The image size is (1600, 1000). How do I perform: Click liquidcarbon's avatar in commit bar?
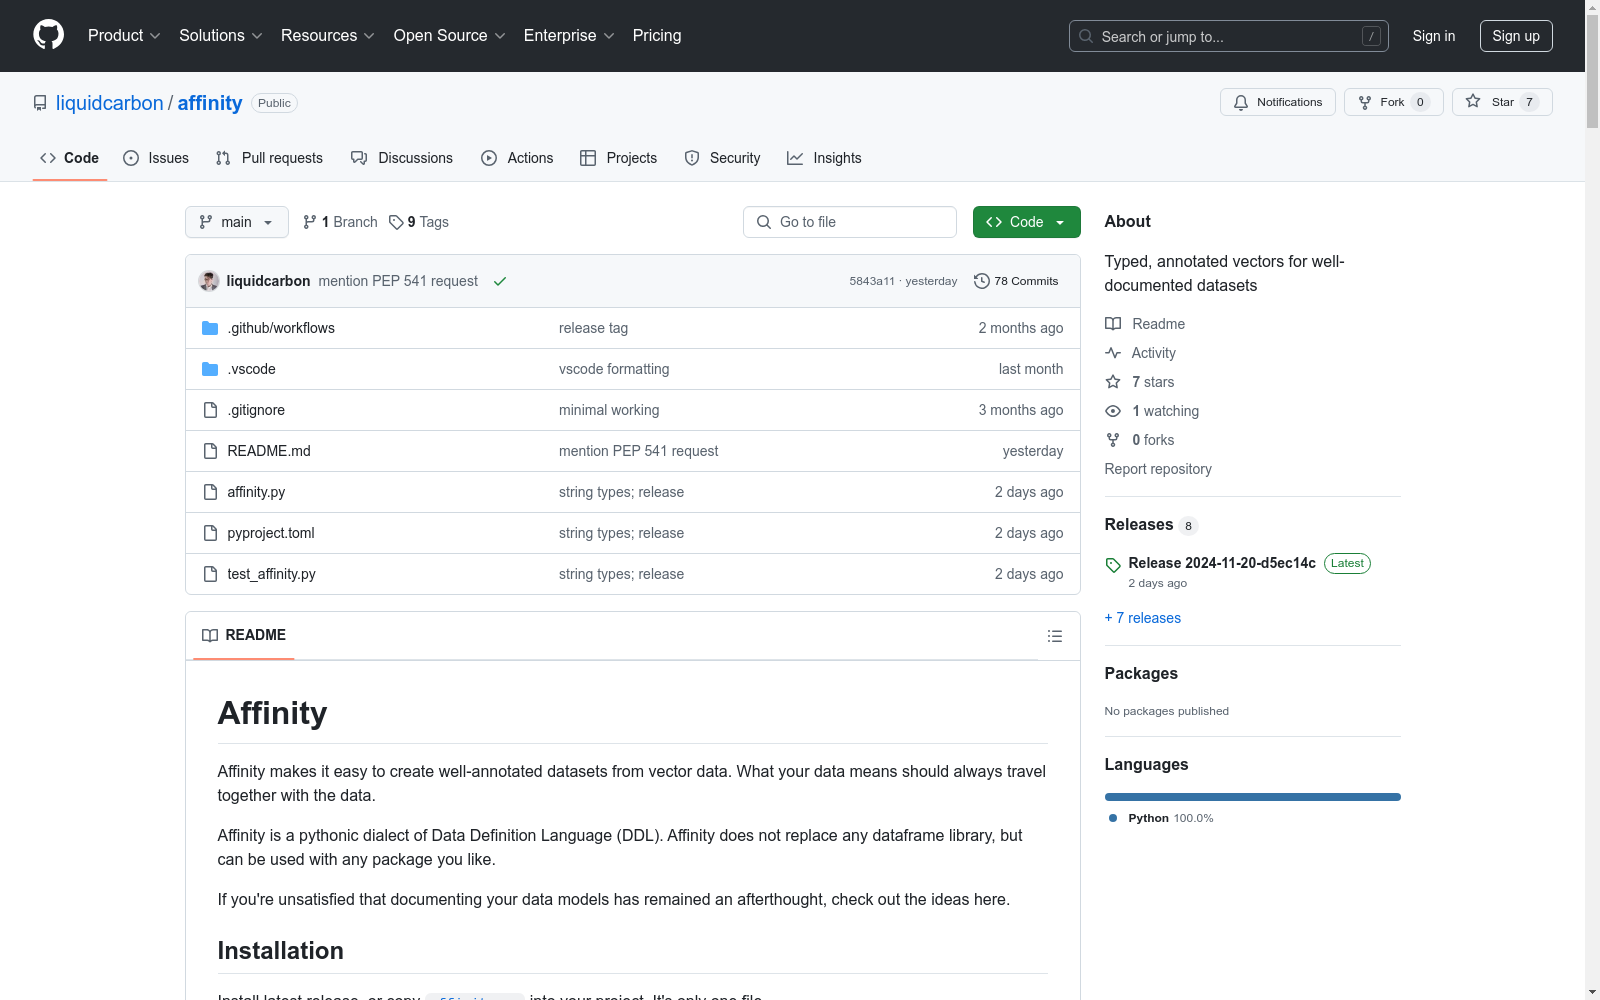(x=209, y=281)
